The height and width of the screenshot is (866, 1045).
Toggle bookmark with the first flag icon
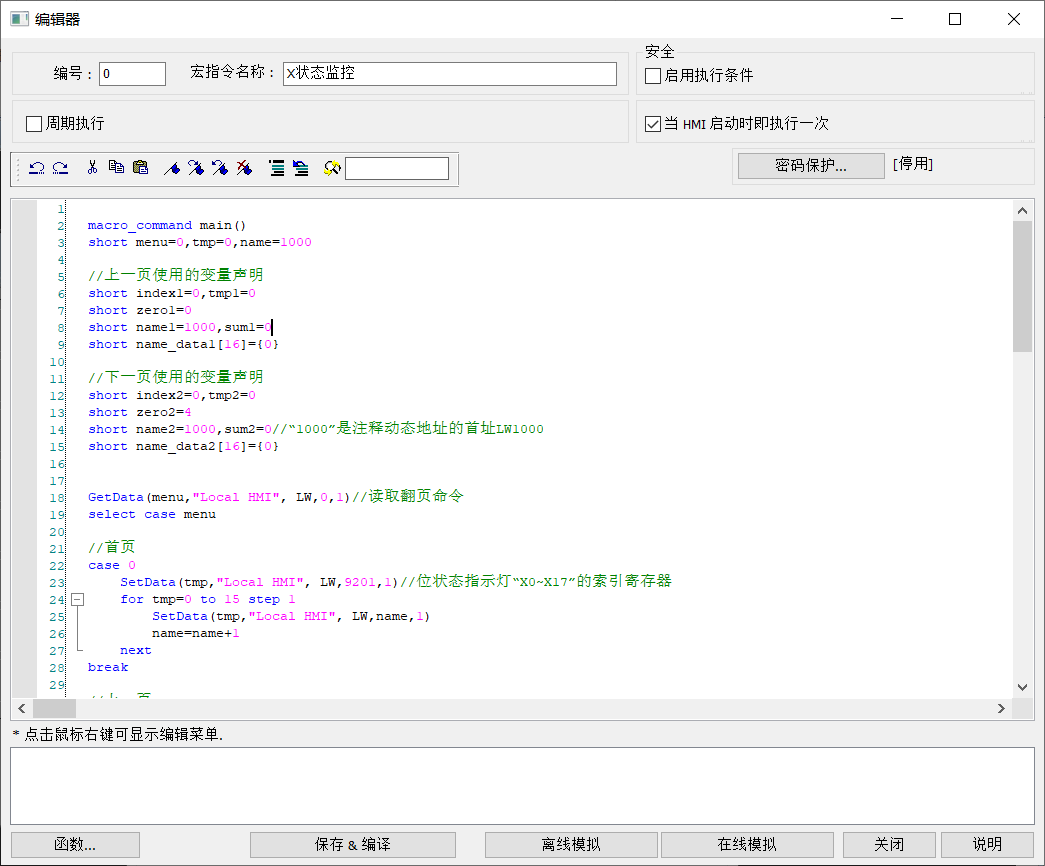[172, 168]
